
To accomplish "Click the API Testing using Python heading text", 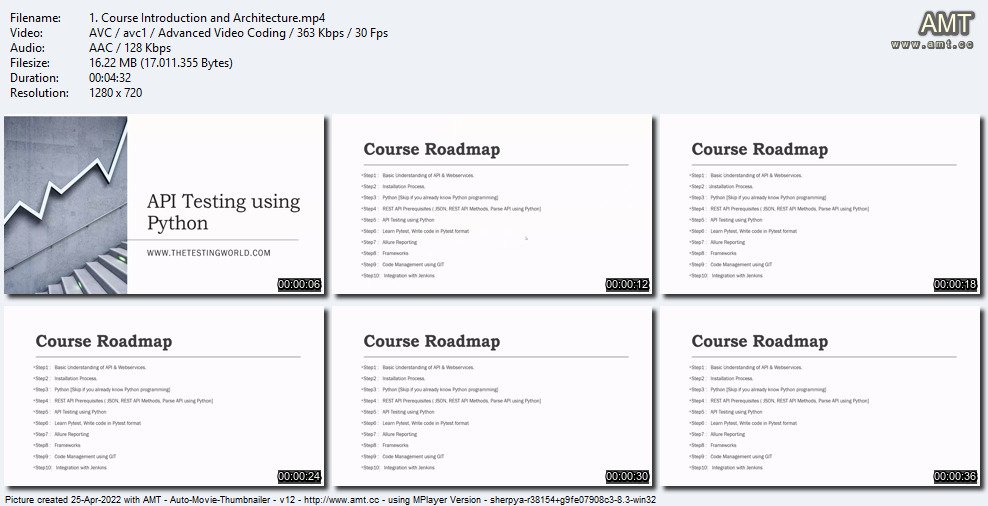I will [222, 212].
